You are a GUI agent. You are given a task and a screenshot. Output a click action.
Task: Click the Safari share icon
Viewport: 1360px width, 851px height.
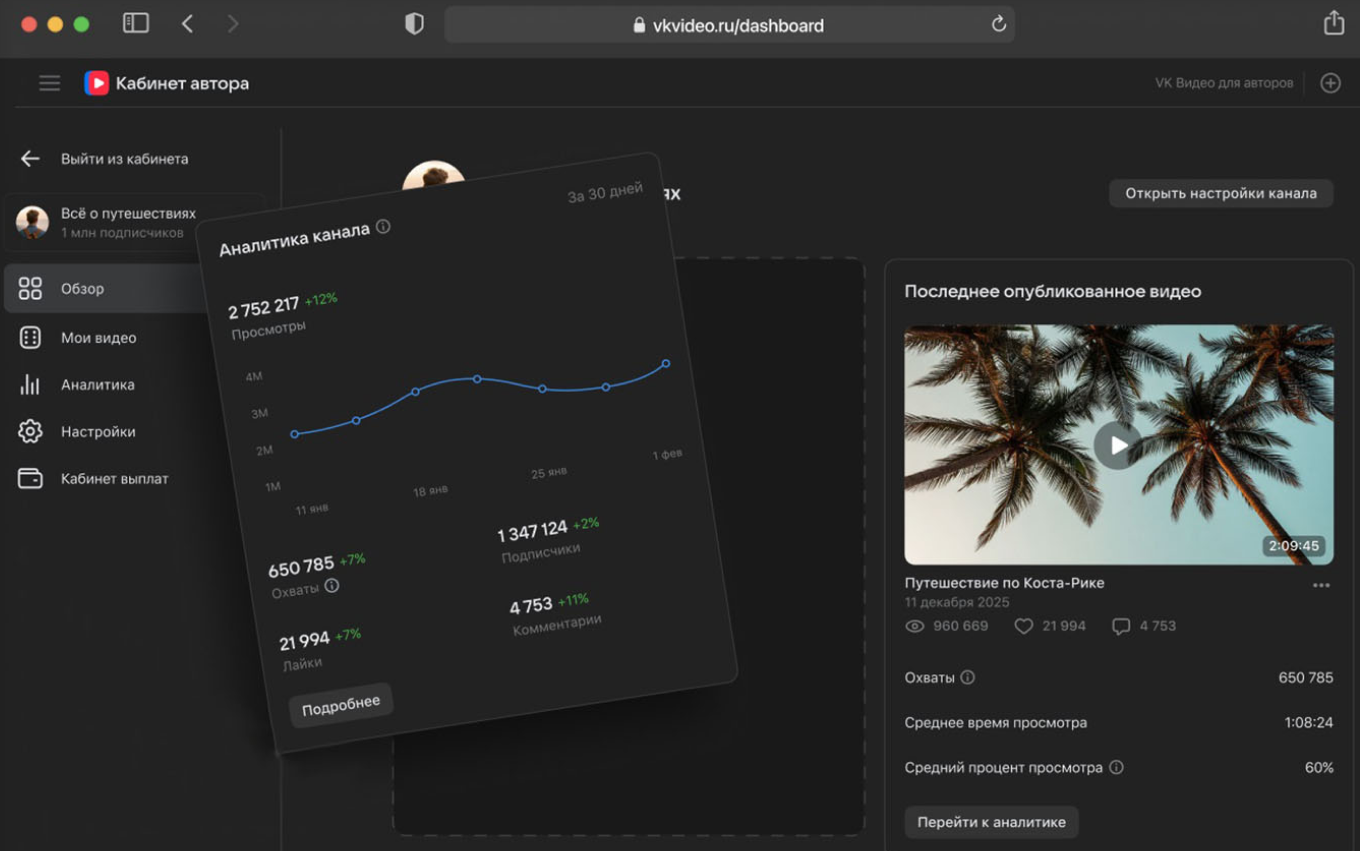1333,24
